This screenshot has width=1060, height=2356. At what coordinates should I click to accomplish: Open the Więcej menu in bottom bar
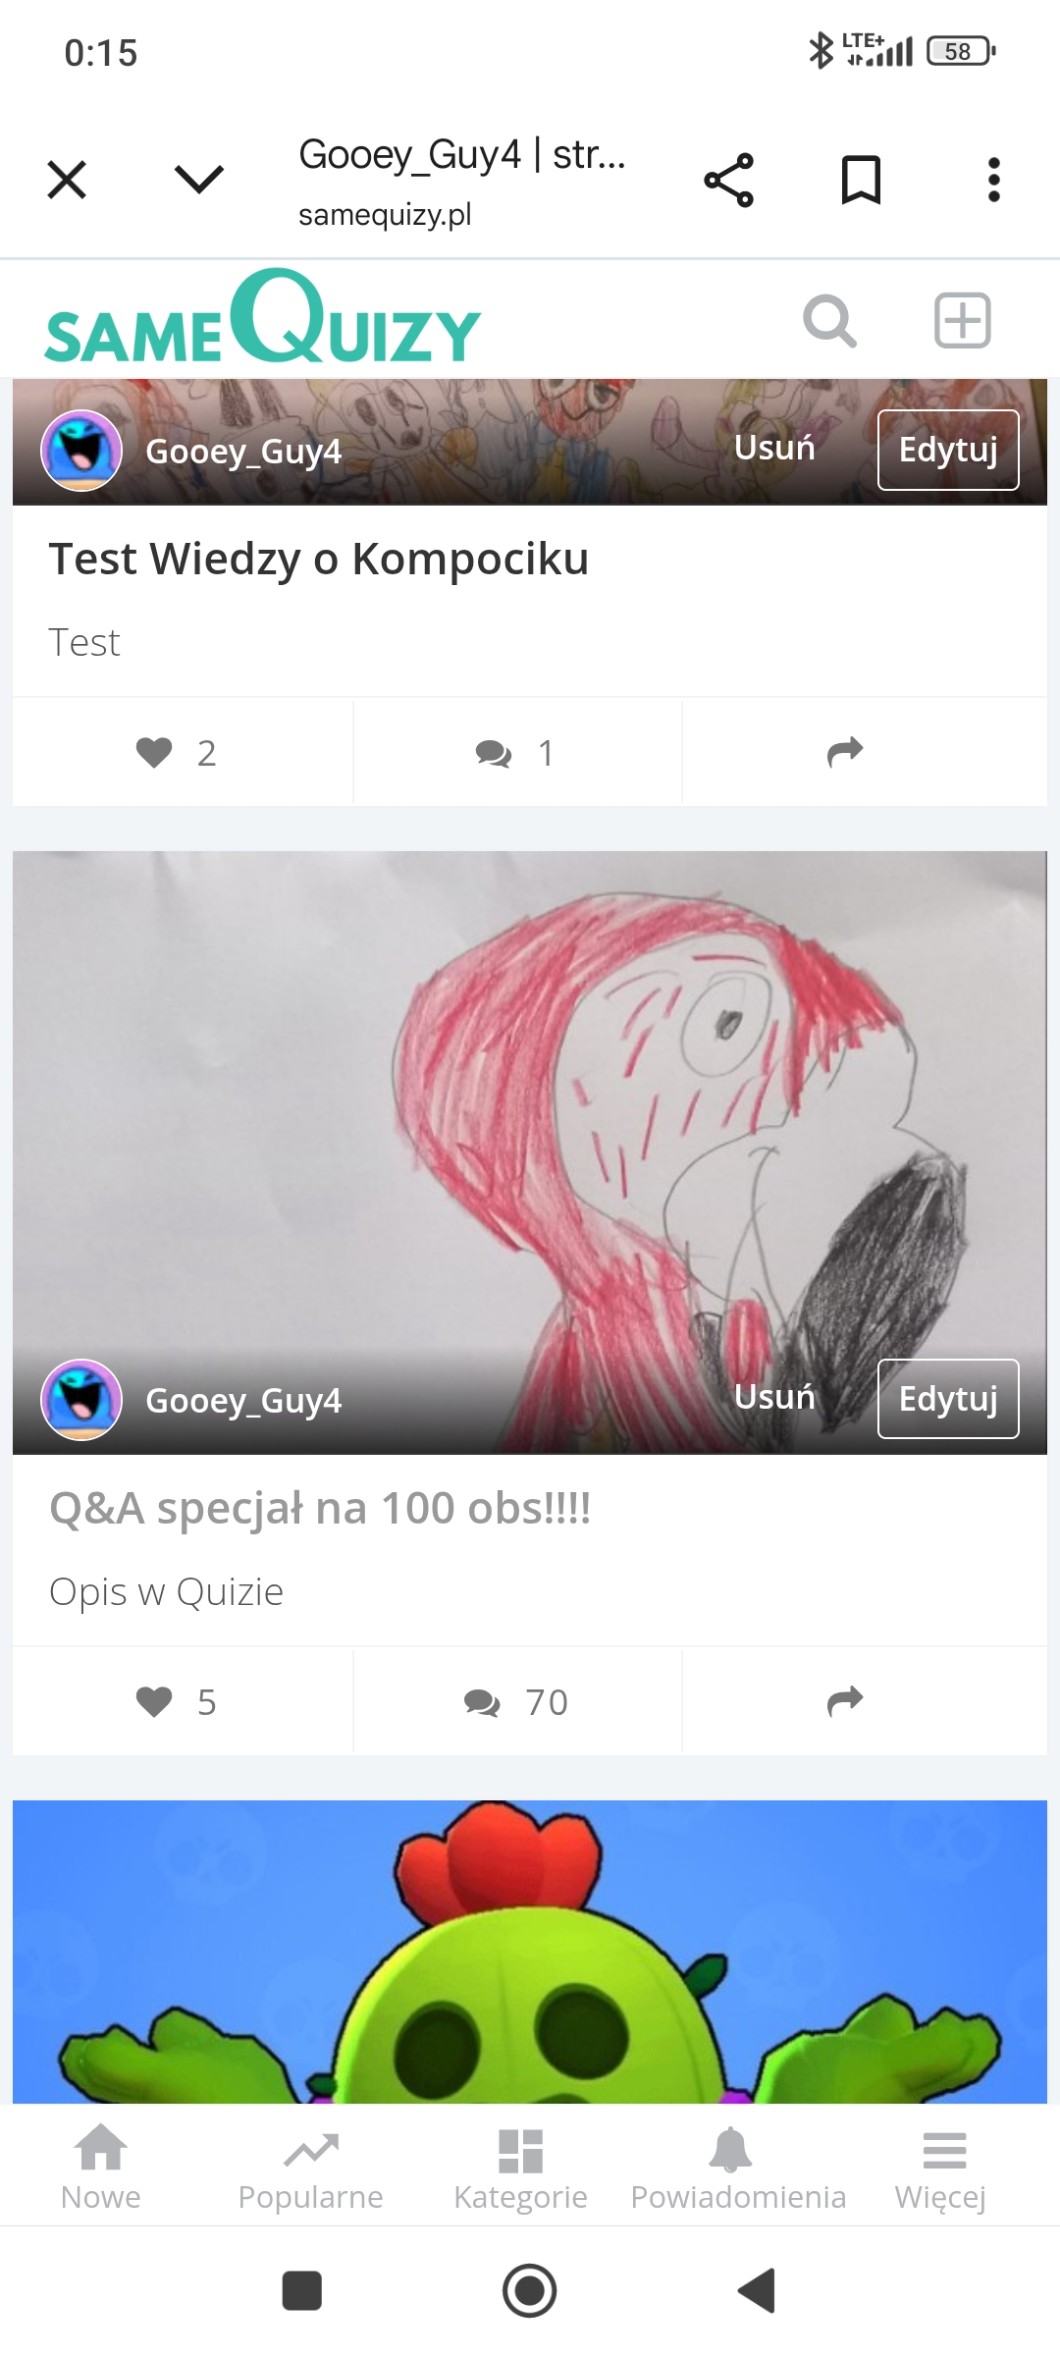[941, 2169]
